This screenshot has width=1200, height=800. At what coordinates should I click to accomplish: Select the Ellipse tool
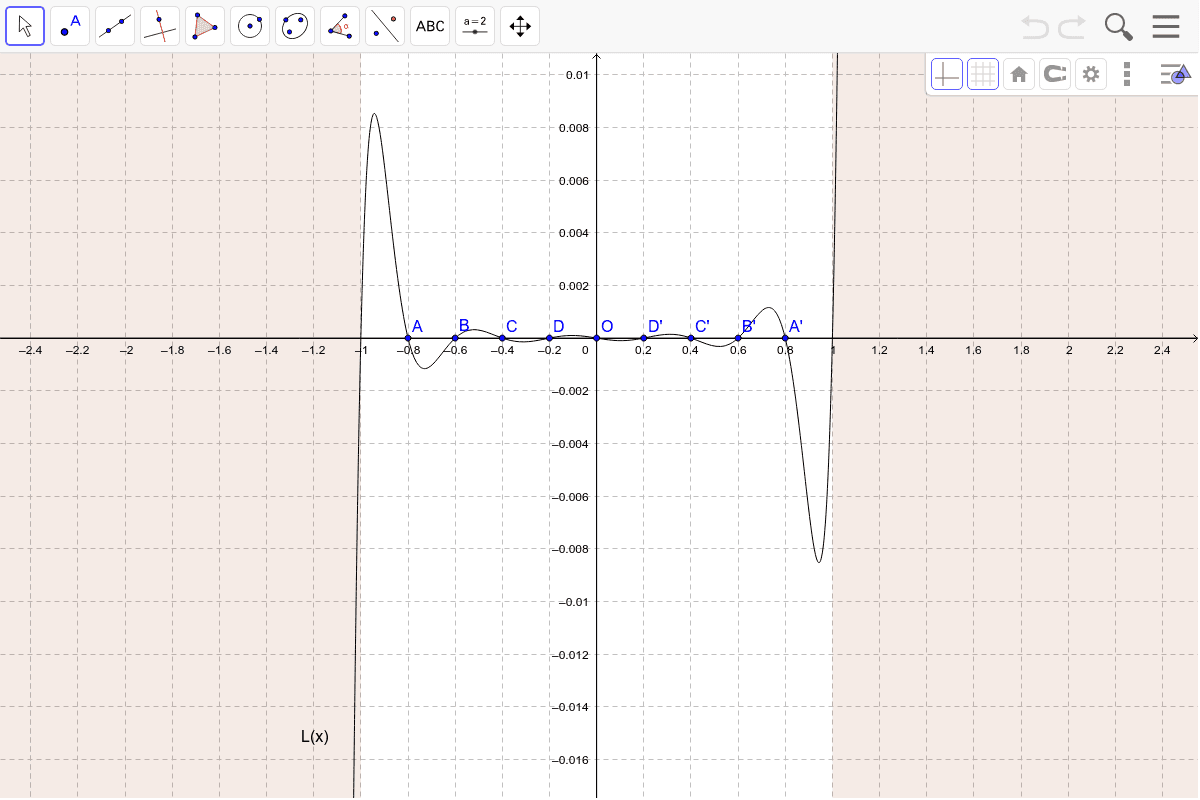(295, 26)
